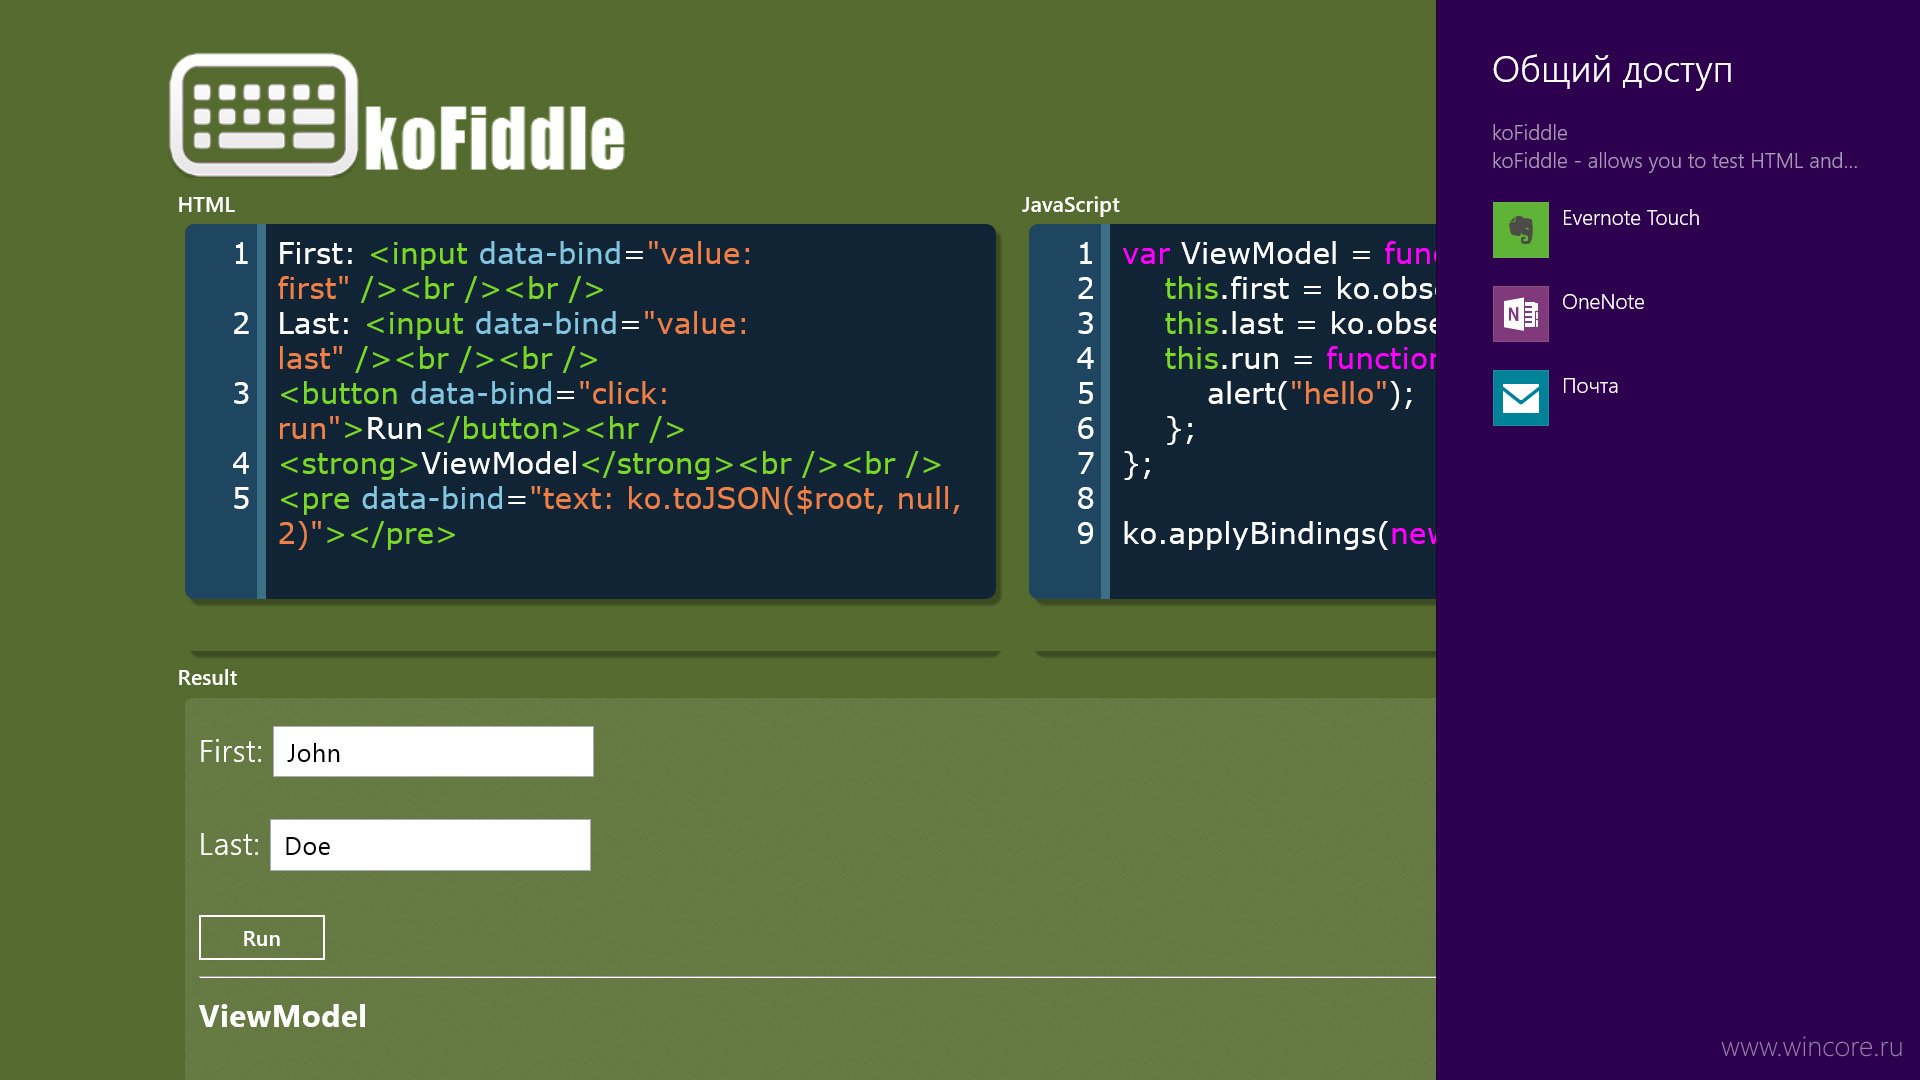Click the koFiddle description in share panel

tap(1674, 161)
